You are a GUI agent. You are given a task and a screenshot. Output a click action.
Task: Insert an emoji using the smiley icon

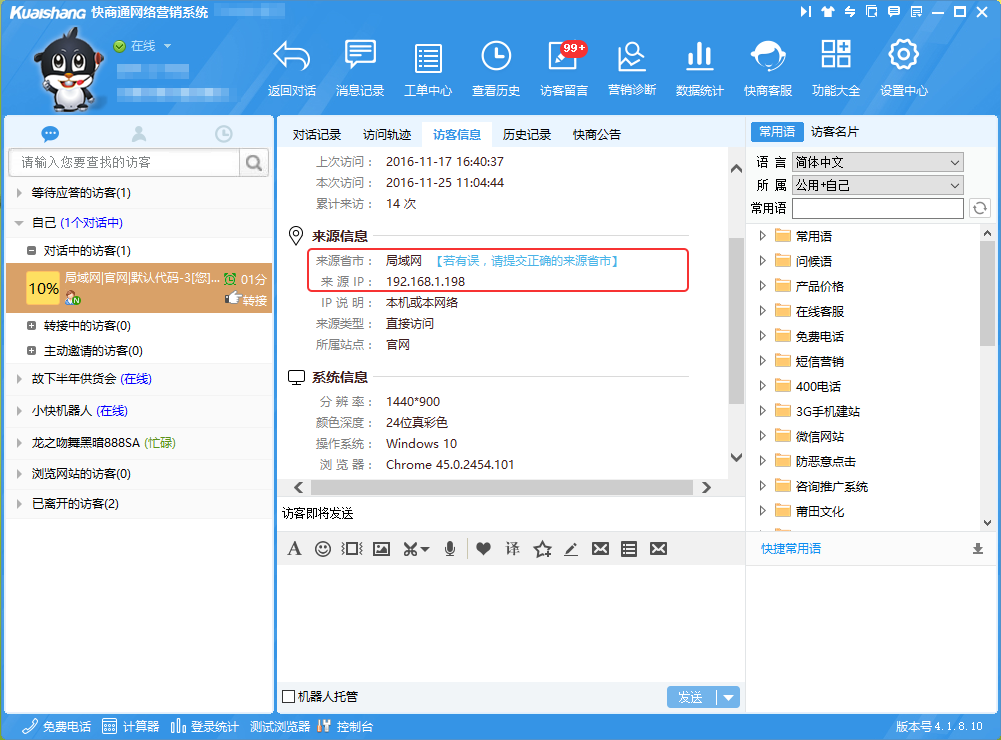[x=323, y=549]
